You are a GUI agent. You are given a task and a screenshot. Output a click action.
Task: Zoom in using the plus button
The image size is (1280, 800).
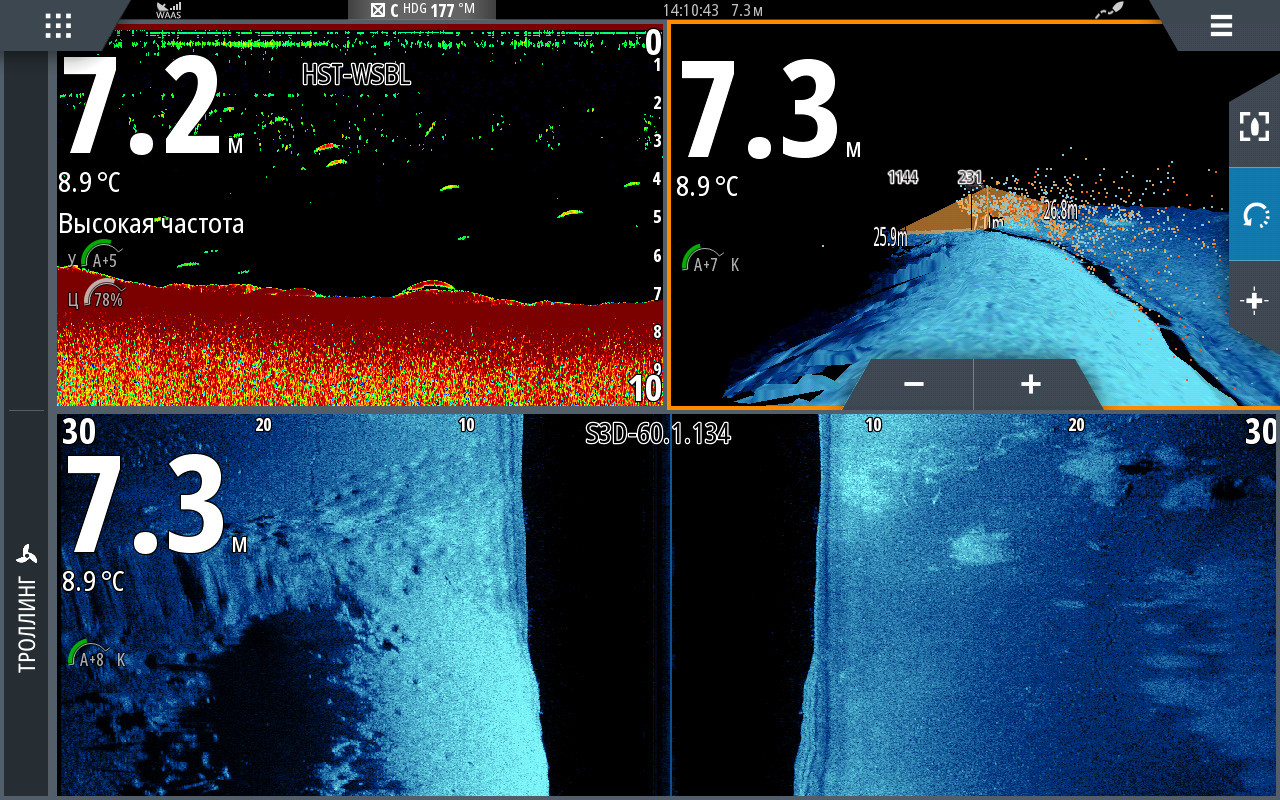point(1031,385)
